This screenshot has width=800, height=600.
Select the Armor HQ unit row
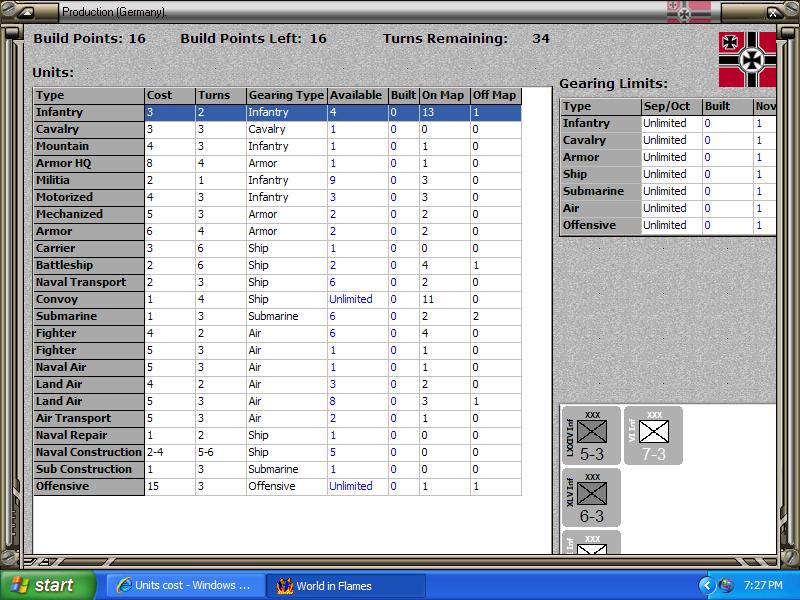[x=278, y=163]
